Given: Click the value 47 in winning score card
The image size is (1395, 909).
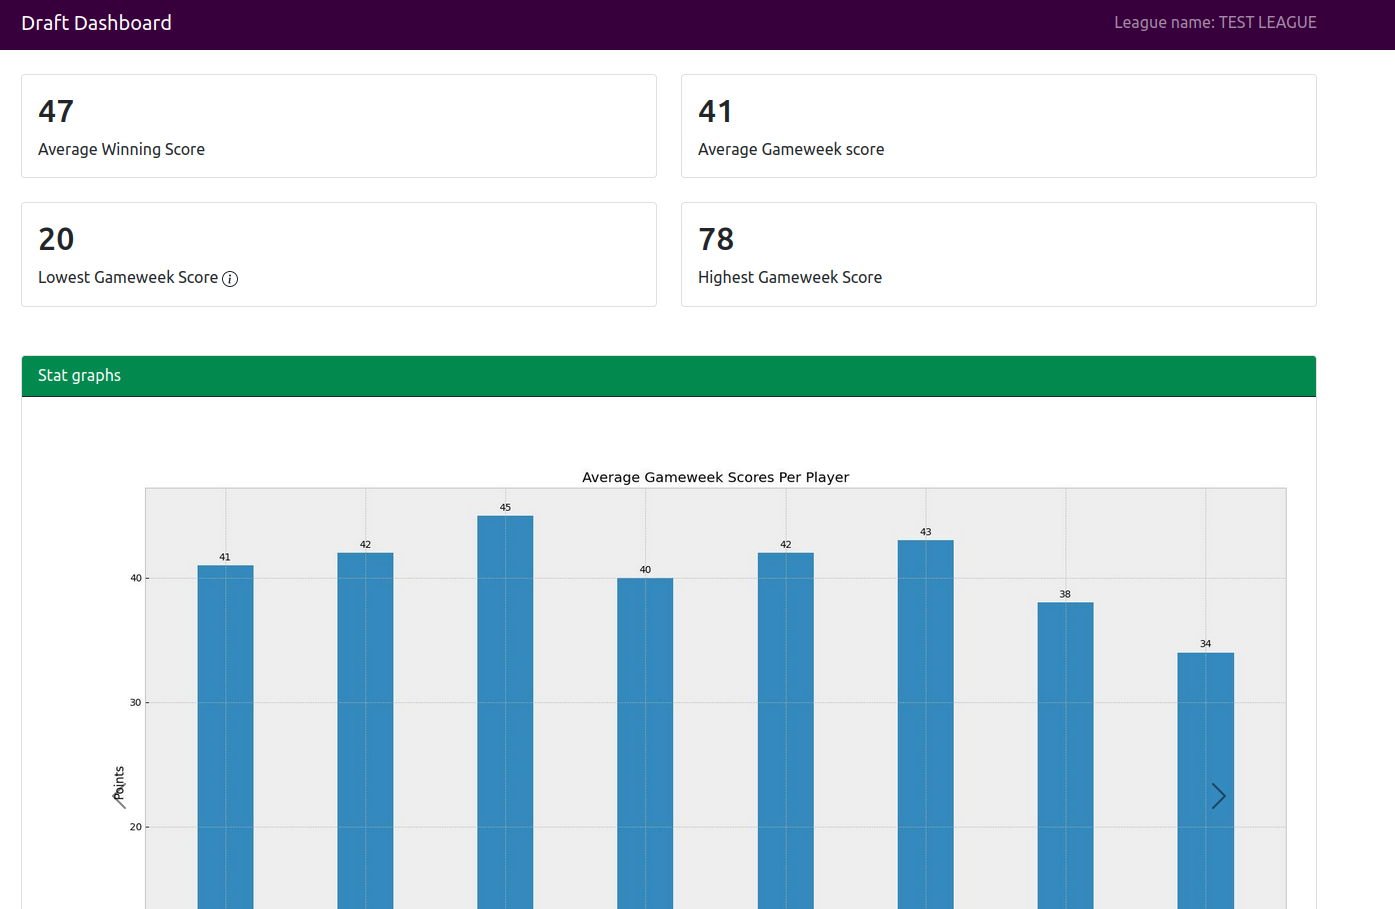Looking at the screenshot, I should tap(56, 111).
